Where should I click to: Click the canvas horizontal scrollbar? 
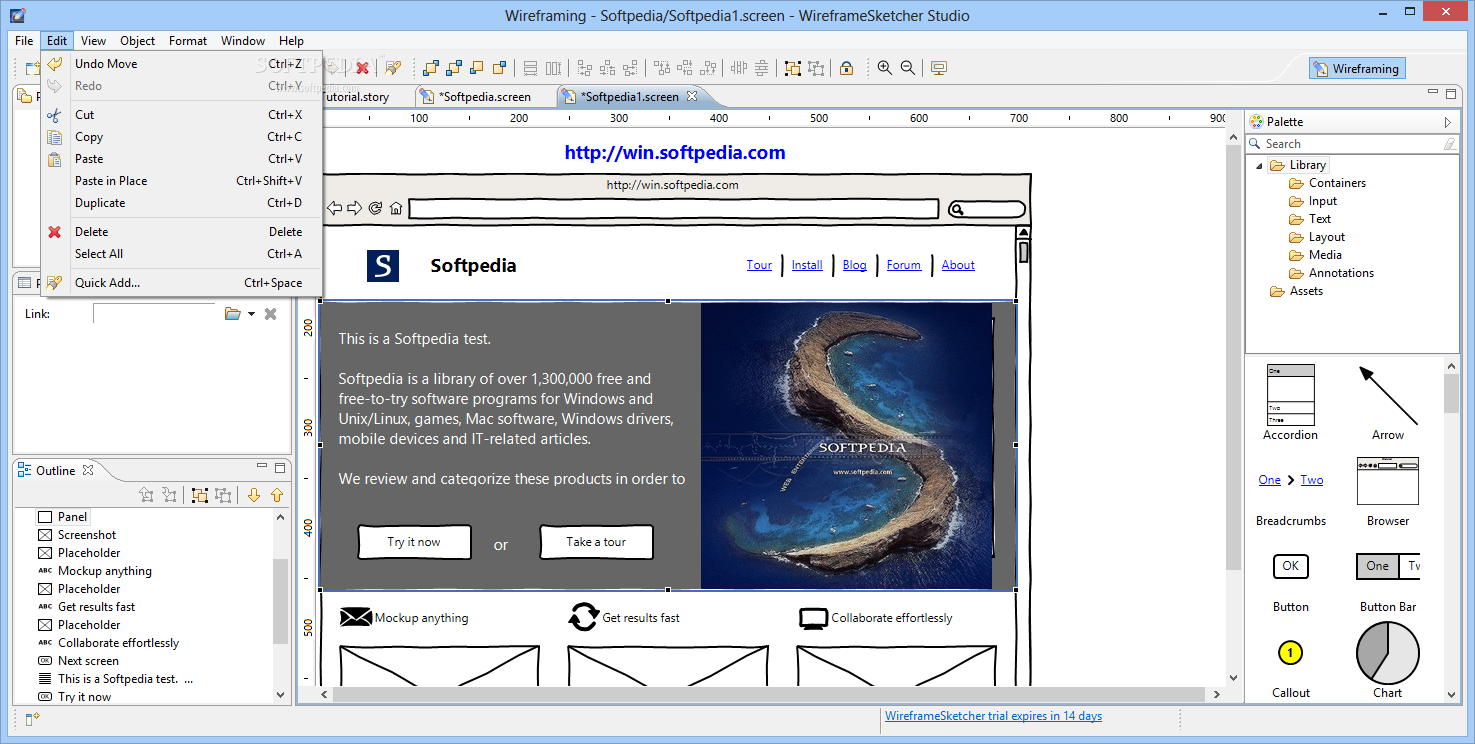point(768,694)
